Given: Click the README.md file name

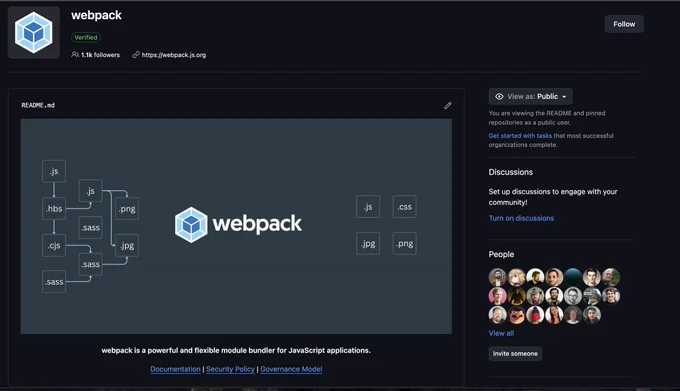Looking at the screenshot, I should click(38, 105).
